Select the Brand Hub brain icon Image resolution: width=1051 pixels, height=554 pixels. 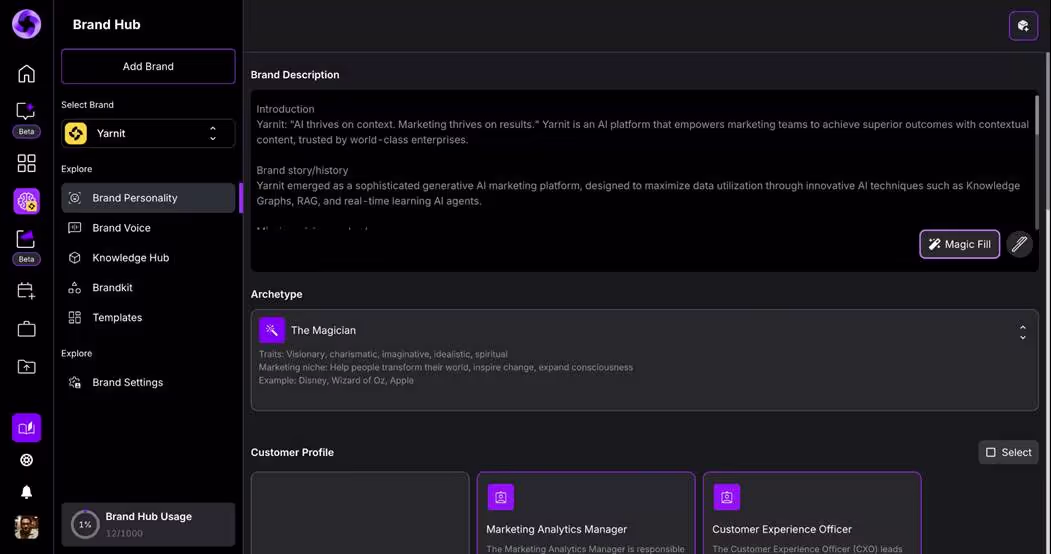pyautogui.click(x=26, y=201)
